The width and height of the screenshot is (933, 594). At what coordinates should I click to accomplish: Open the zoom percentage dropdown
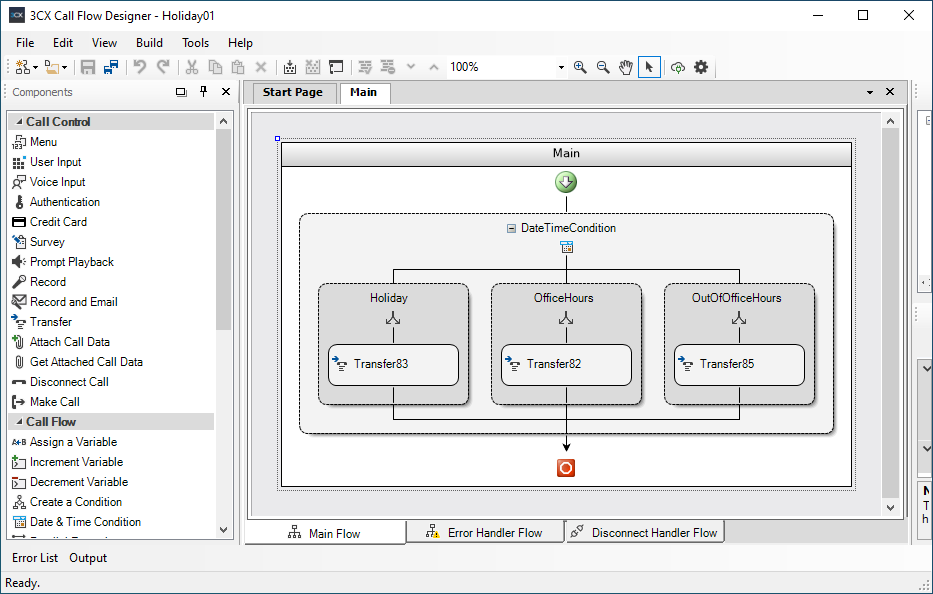(x=560, y=67)
